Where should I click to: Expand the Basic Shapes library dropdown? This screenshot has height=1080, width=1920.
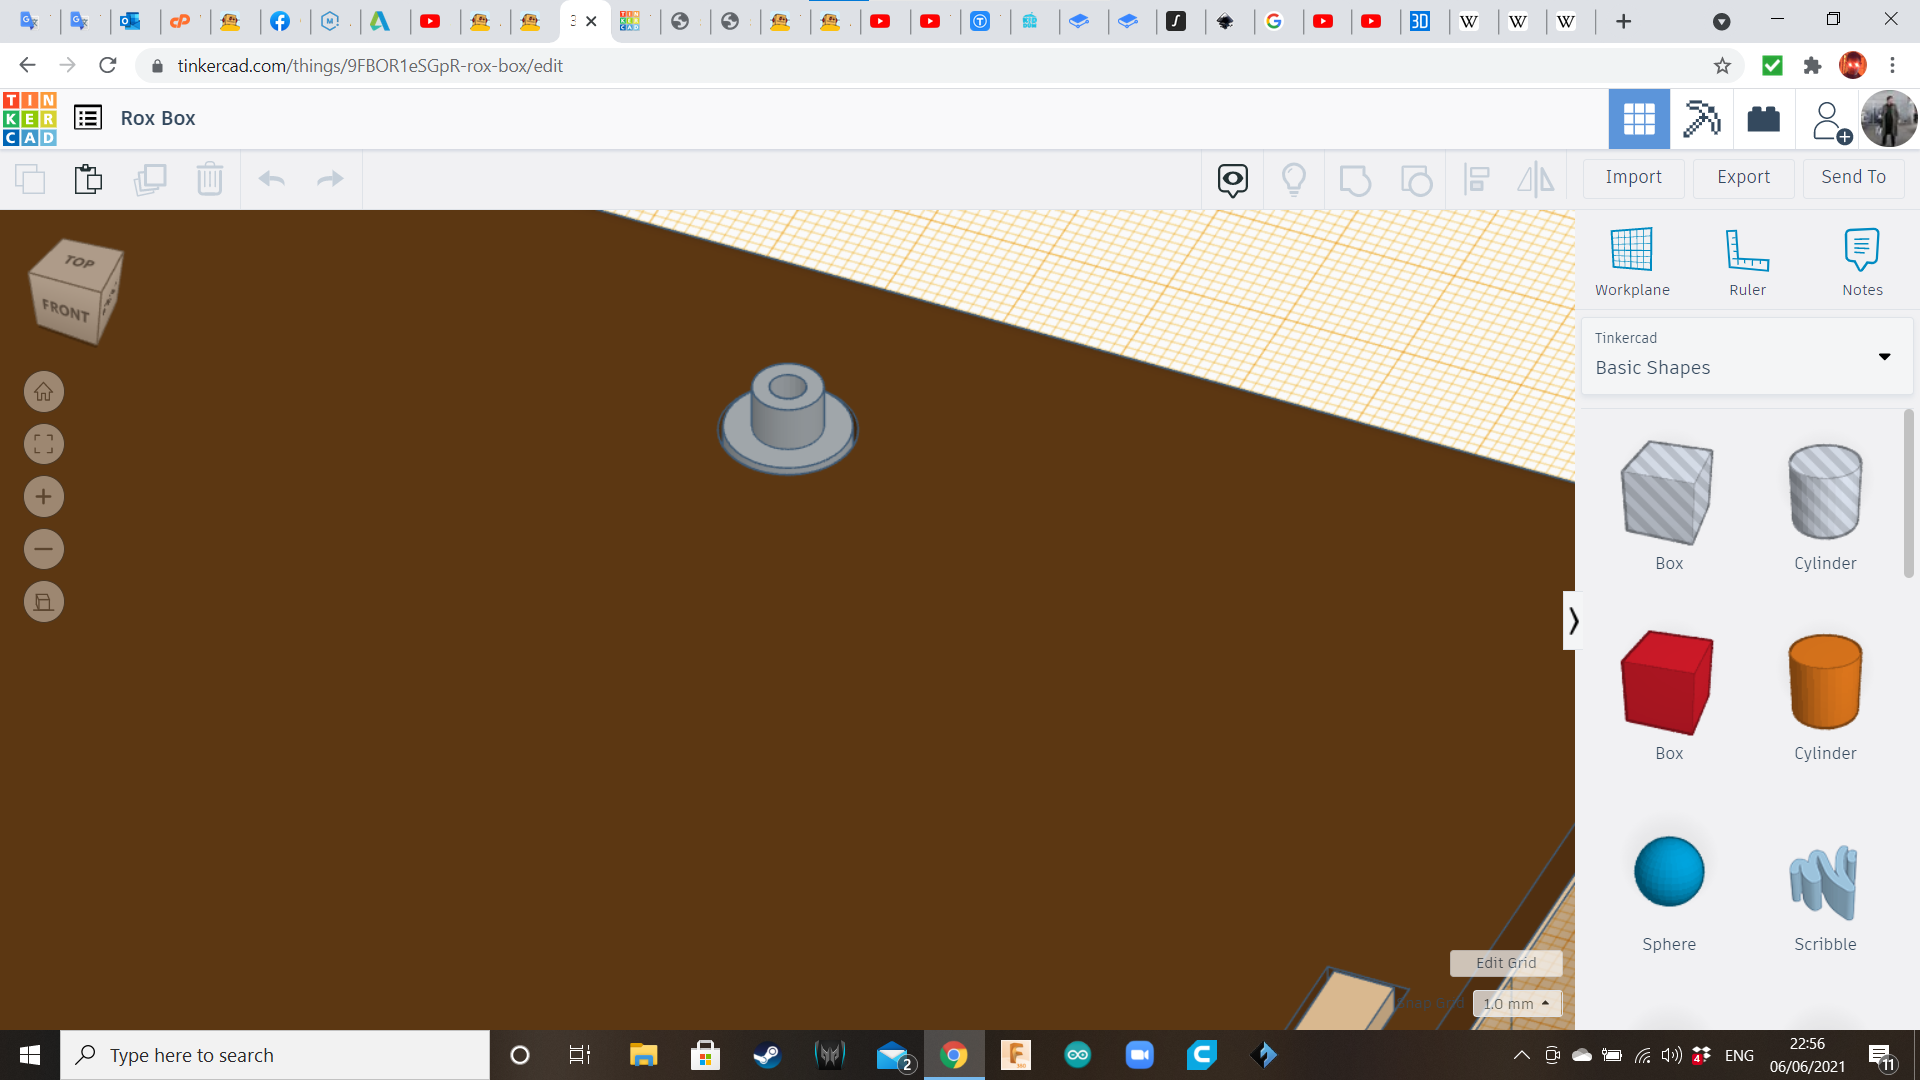1884,357
